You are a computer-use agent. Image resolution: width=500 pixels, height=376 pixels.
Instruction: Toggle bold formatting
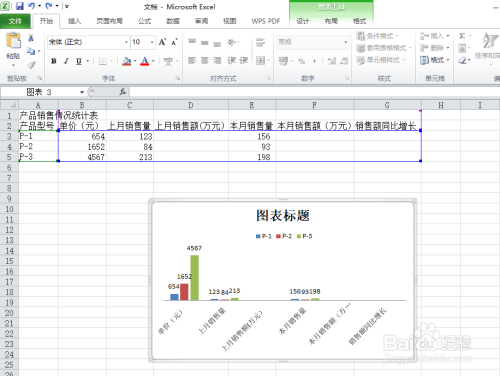click(x=54, y=61)
